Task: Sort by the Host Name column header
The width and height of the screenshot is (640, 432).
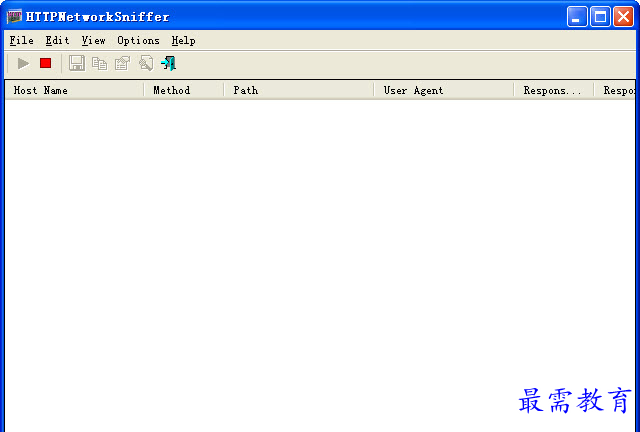Action: click(x=74, y=90)
